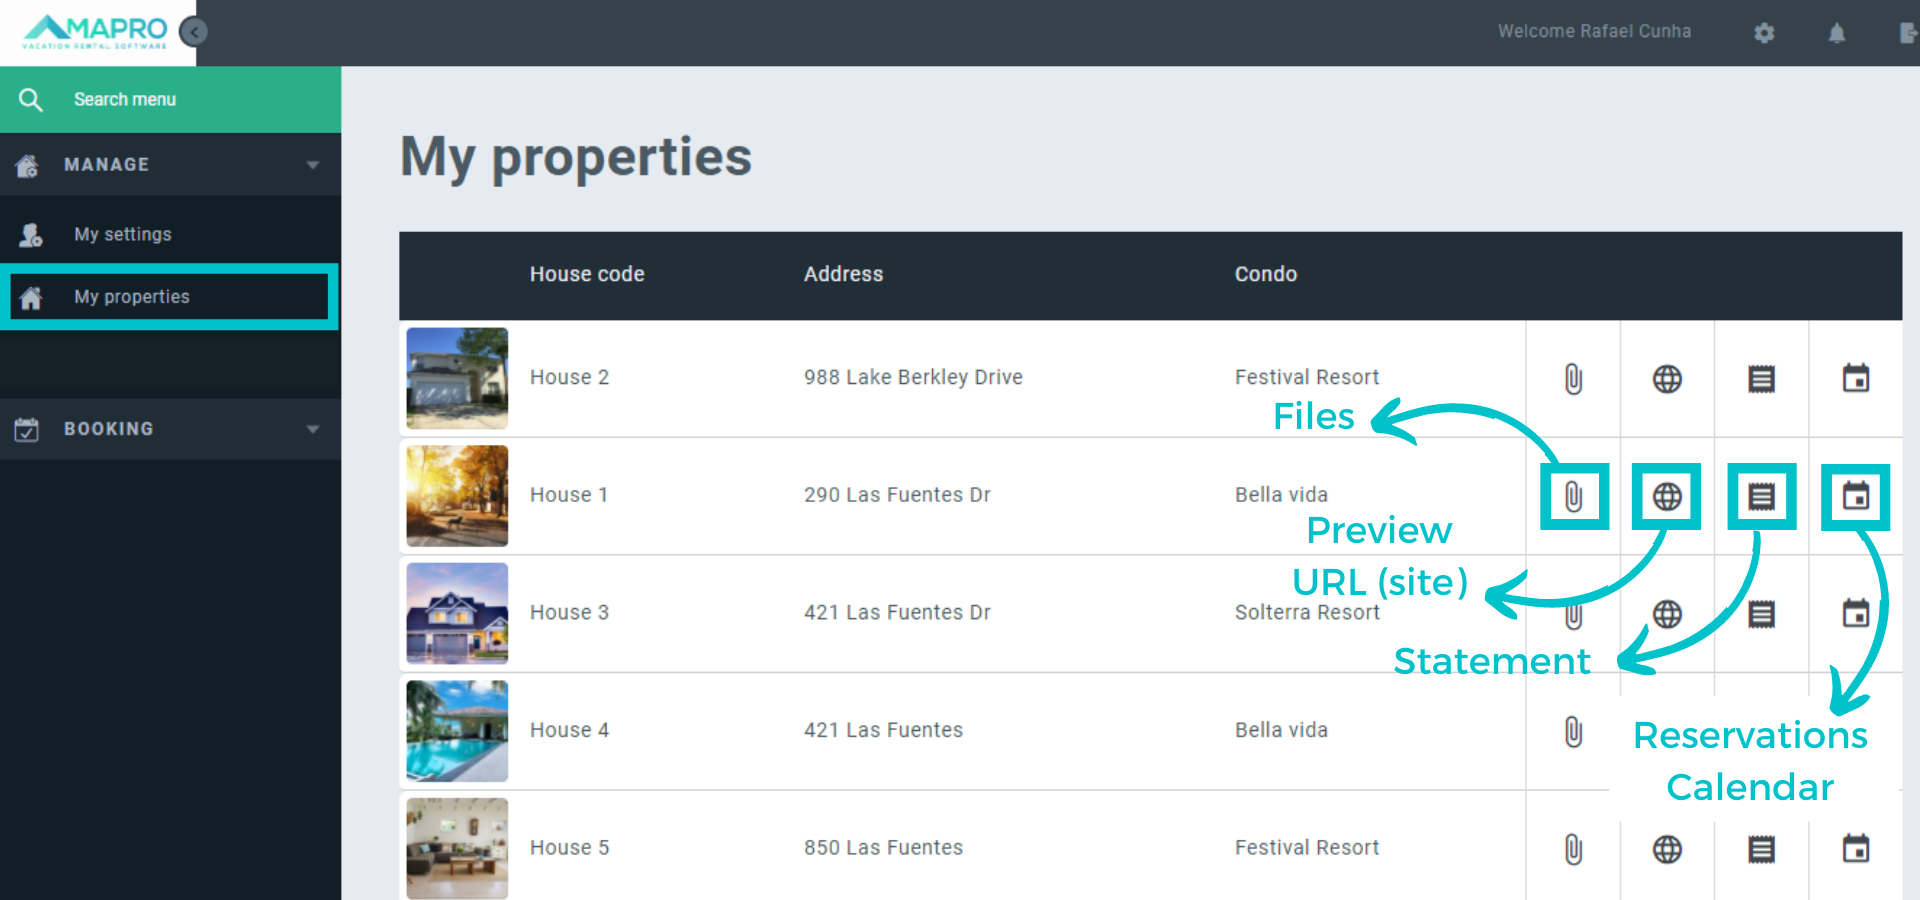The width and height of the screenshot is (1920, 900).
Task: Select My settings in sidebar
Action: [x=122, y=234]
